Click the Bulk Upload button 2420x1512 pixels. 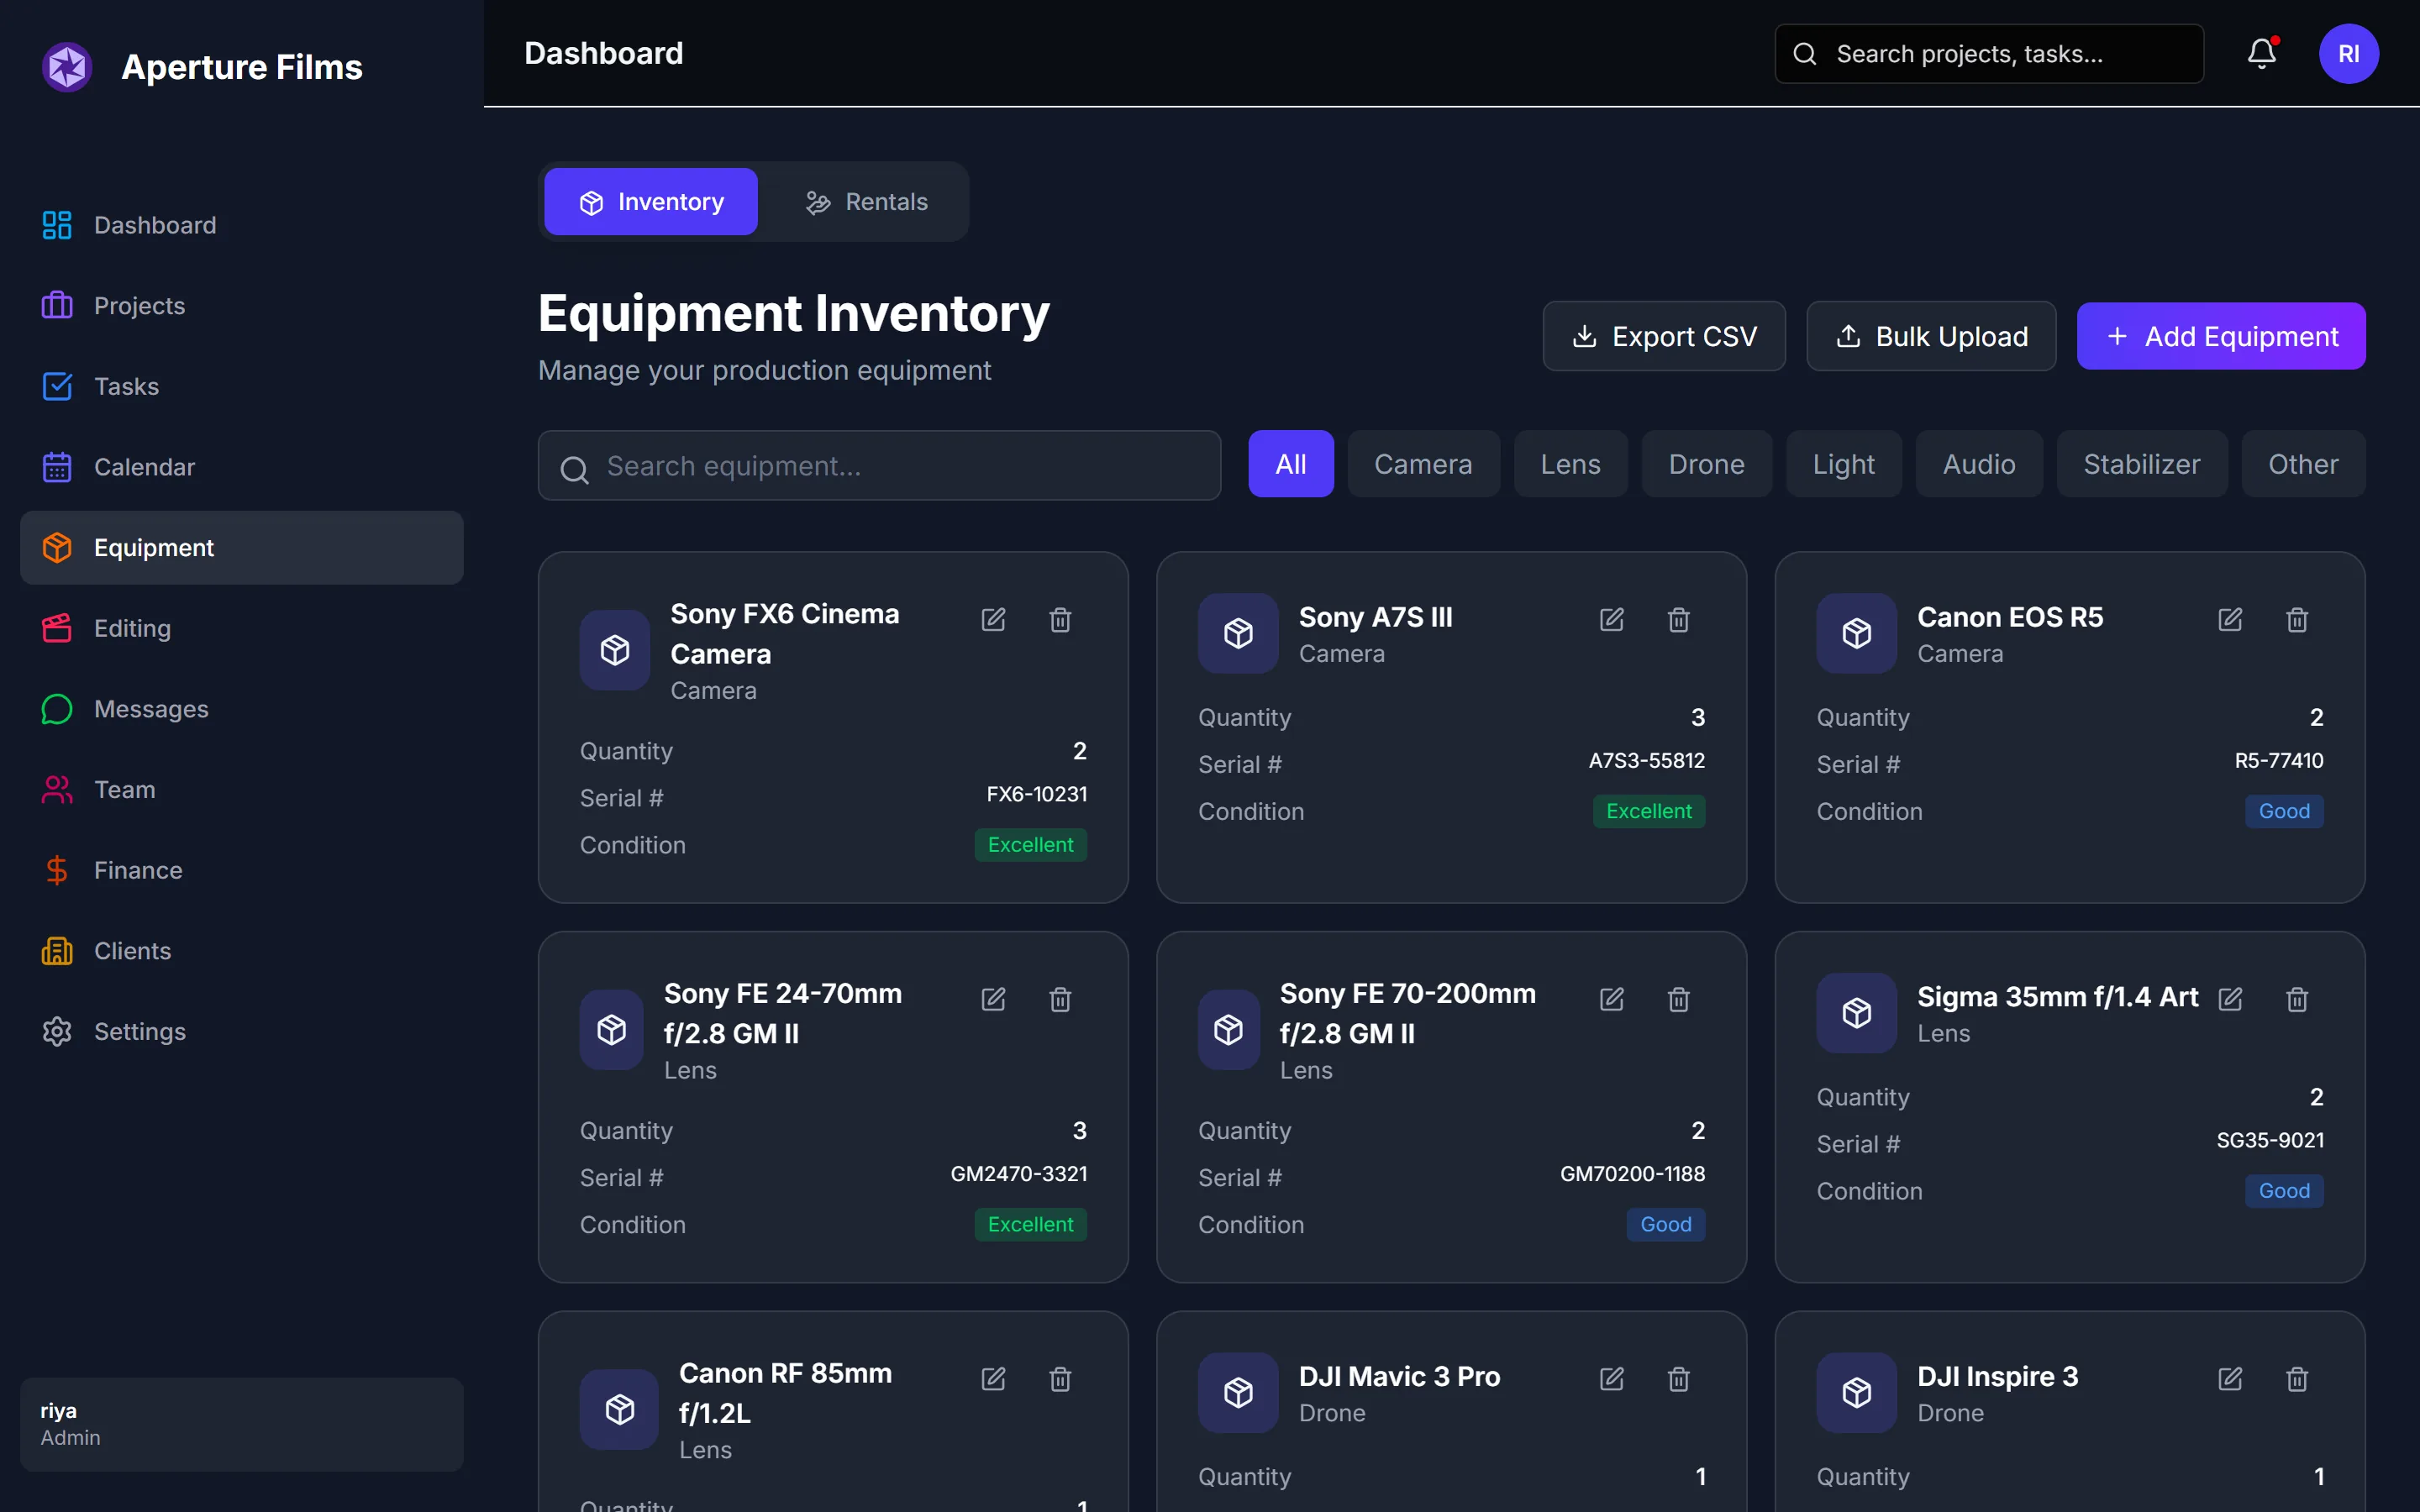click(x=1931, y=336)
